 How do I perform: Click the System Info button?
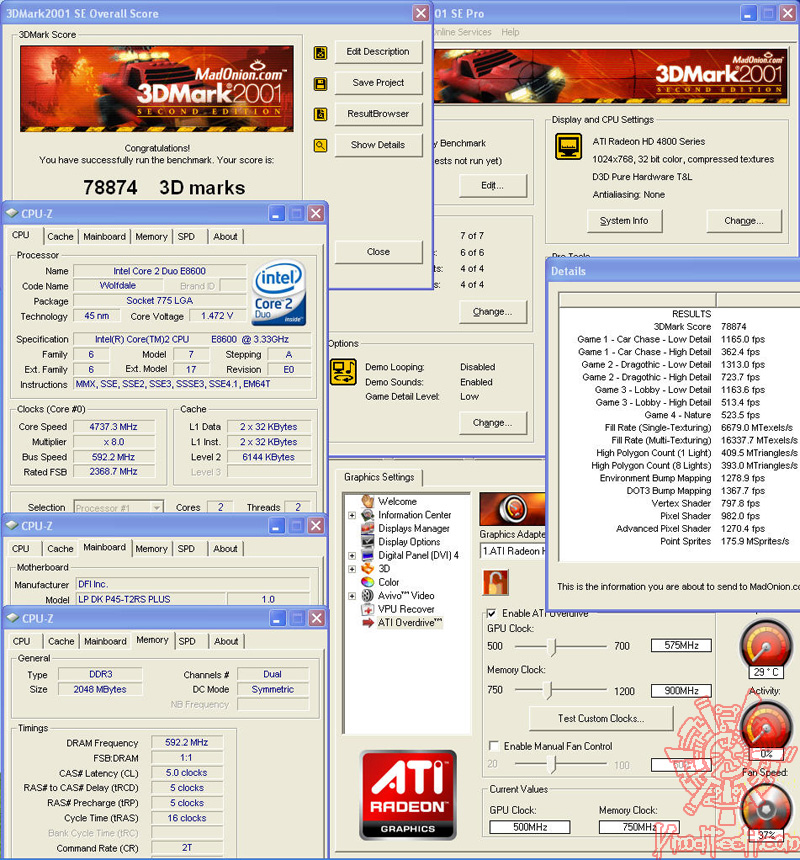[x=624, y=221]
